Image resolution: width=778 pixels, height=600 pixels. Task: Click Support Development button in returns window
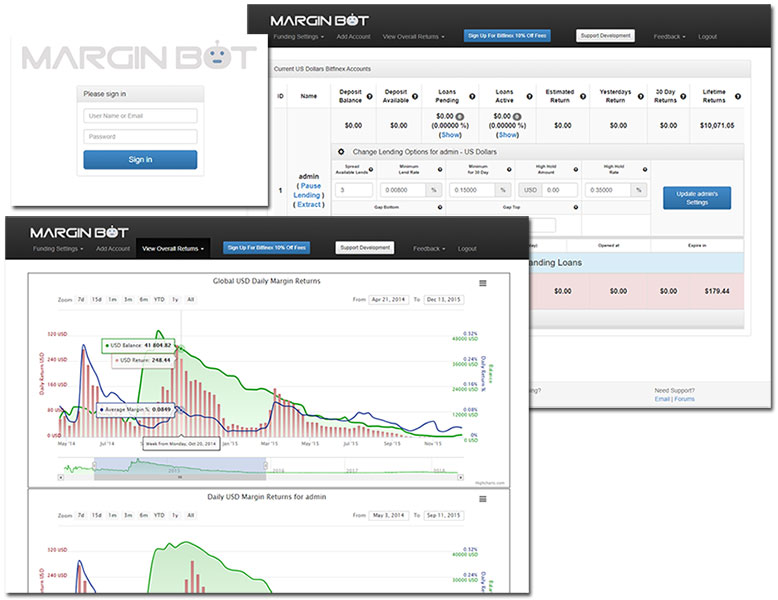[365, 248]
